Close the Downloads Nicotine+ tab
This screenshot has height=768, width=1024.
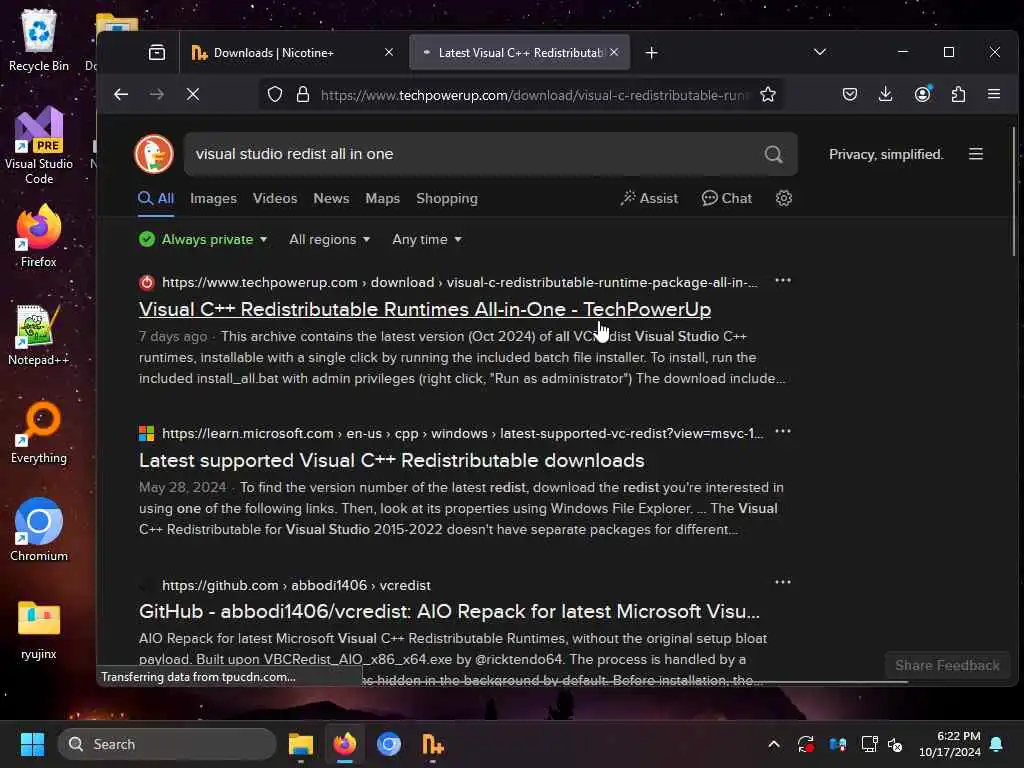coord(389,52)
